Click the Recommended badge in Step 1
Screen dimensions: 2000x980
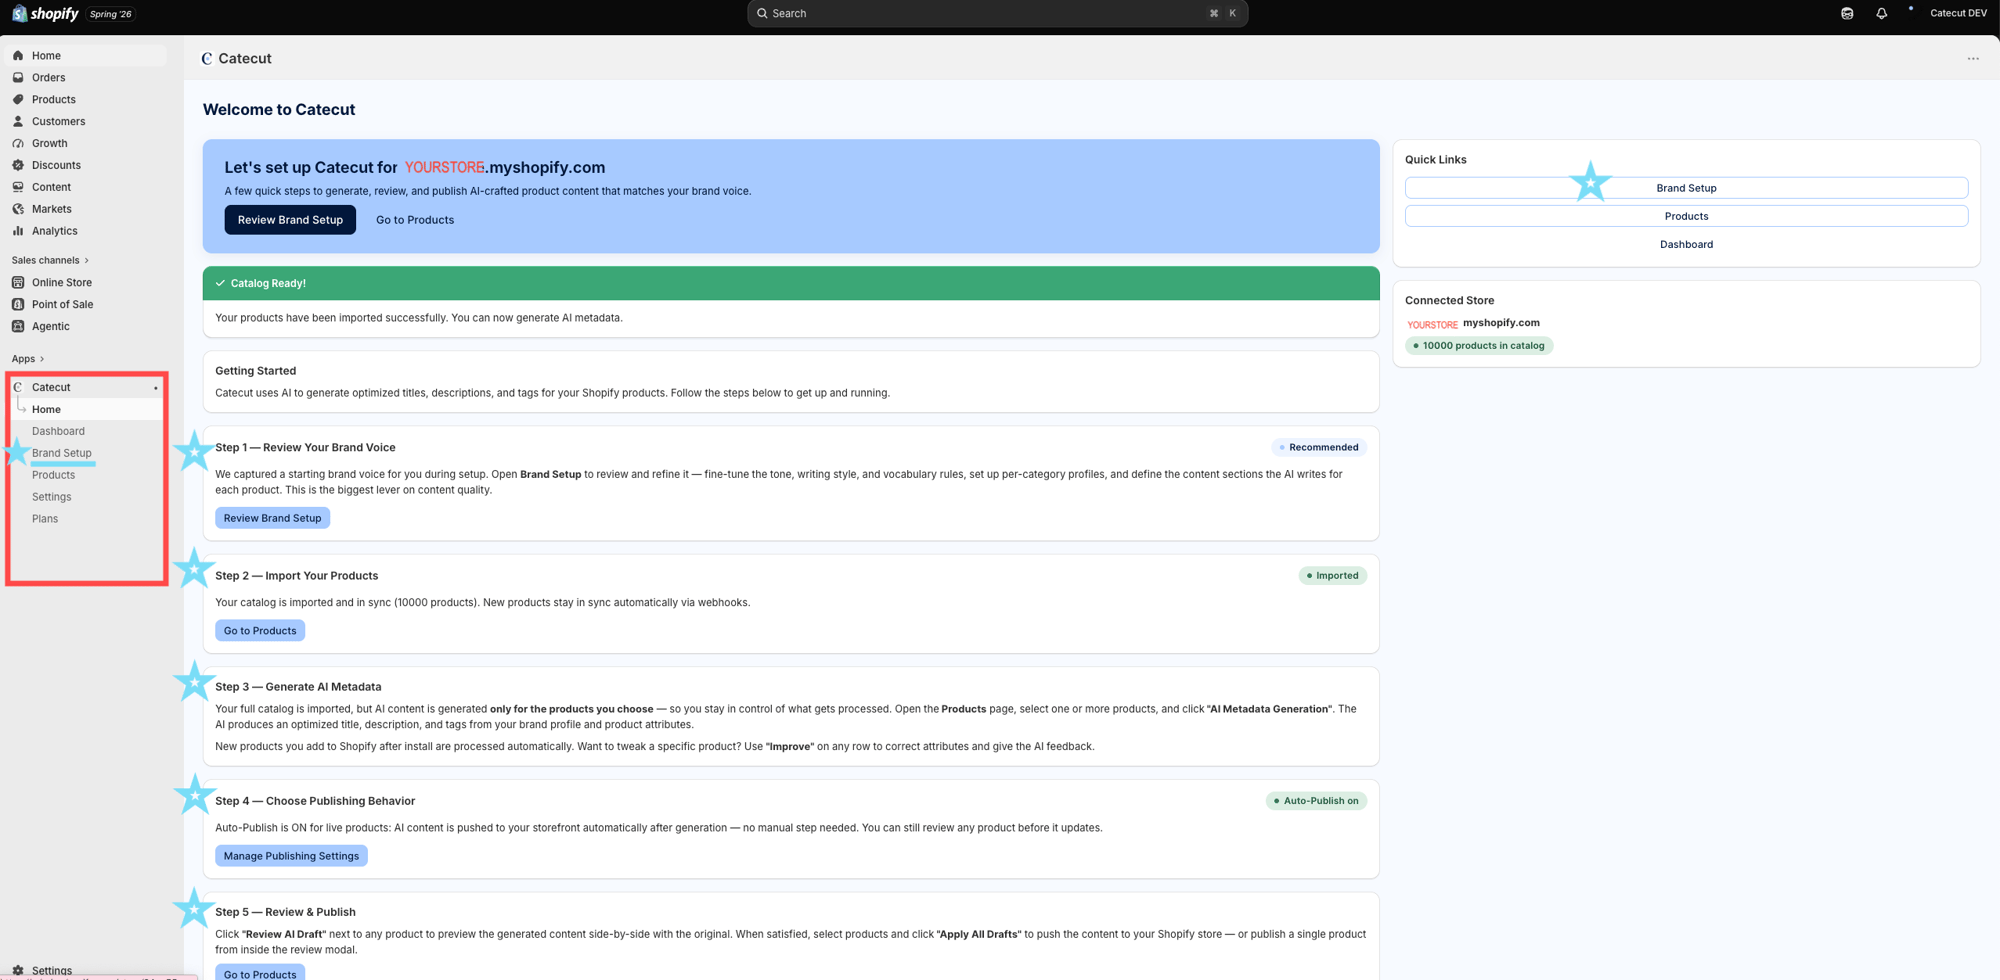(1319, 447)
